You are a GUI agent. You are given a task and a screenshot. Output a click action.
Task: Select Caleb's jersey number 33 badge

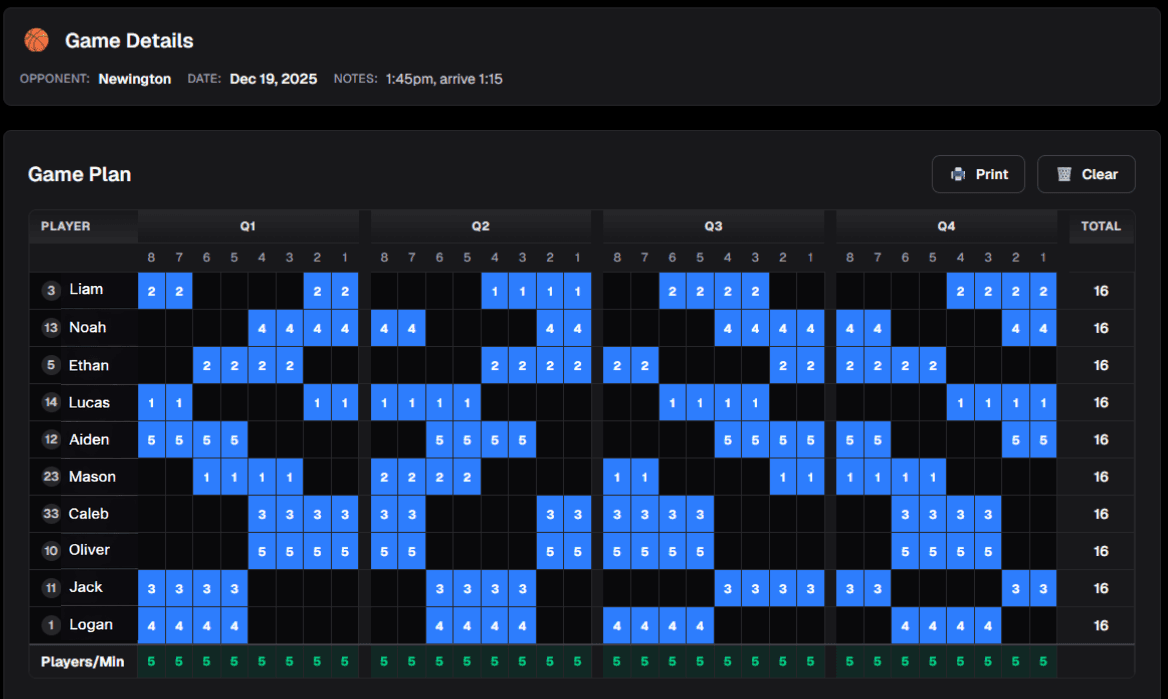[51, 514]
